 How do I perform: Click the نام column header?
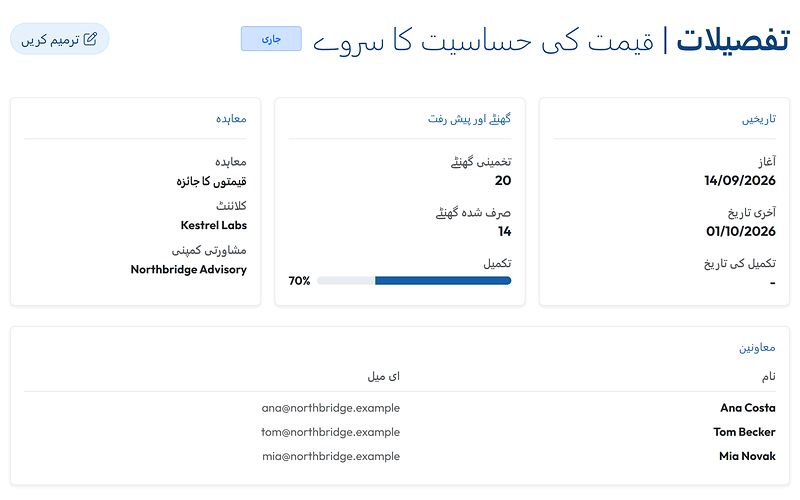click(769, 377)
